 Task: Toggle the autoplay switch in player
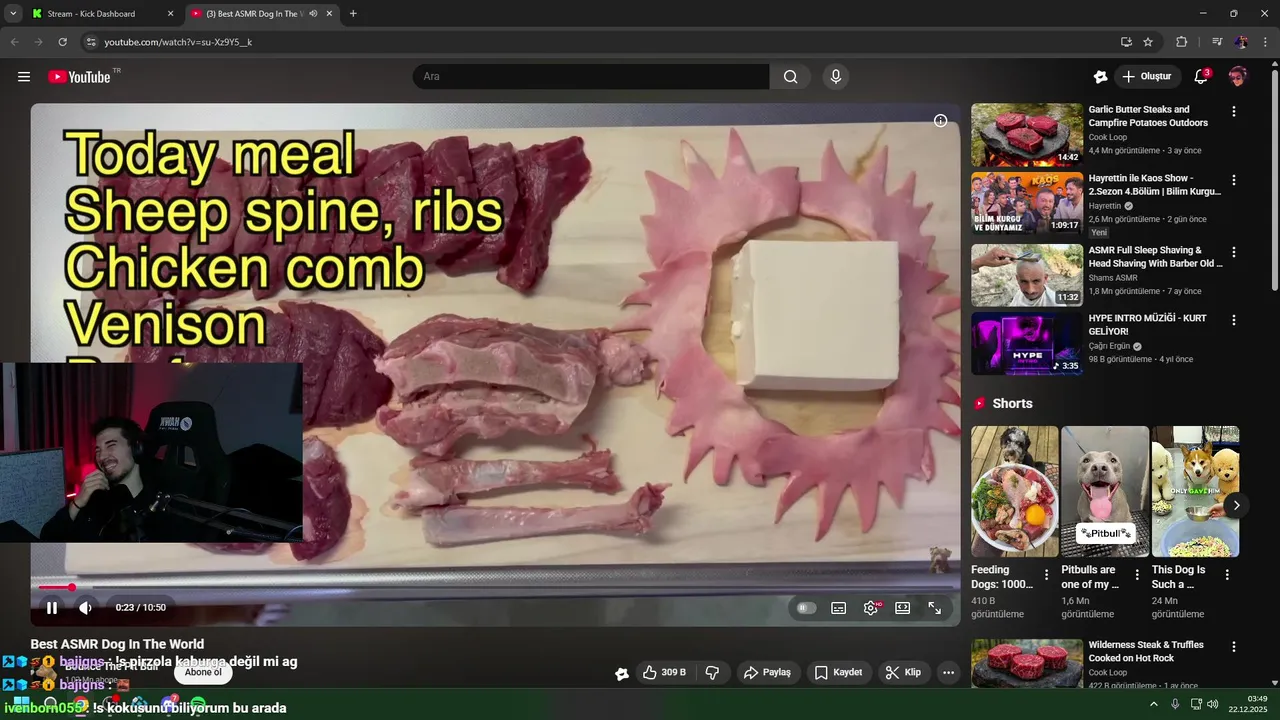click(x=806, y=608)
